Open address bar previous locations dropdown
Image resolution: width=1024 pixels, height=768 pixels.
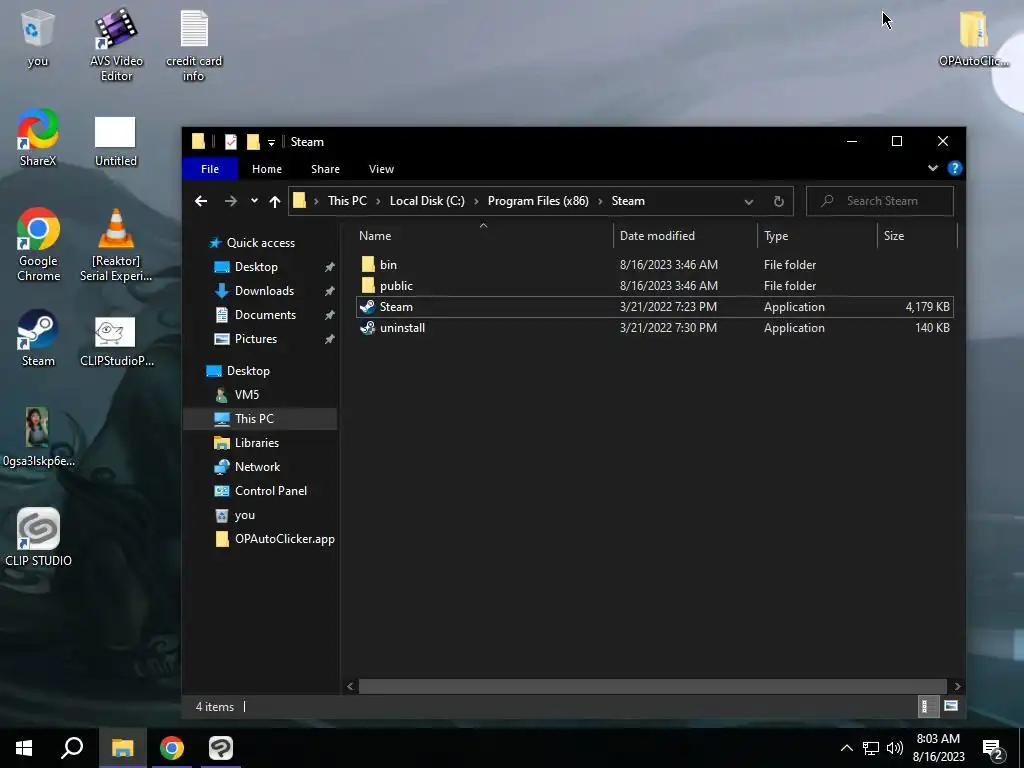pyautogui.click(x=748, y=202)
